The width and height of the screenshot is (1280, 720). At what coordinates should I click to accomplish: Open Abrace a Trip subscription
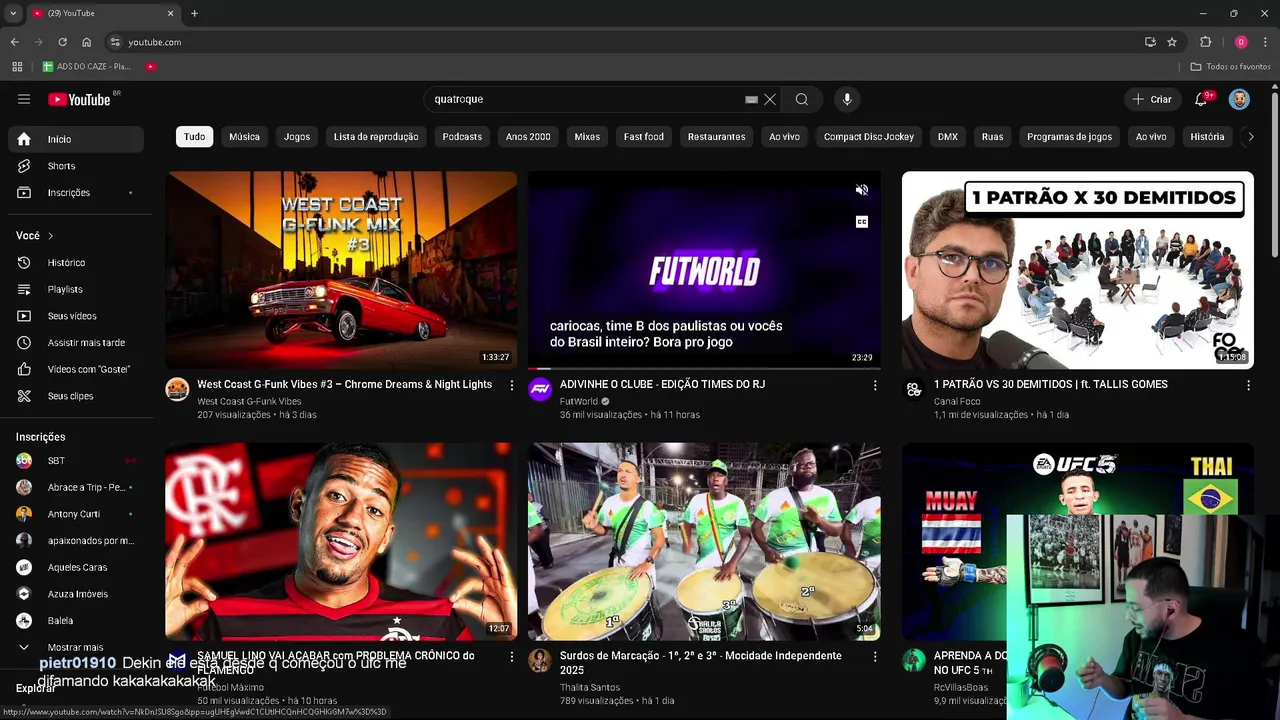76,487
